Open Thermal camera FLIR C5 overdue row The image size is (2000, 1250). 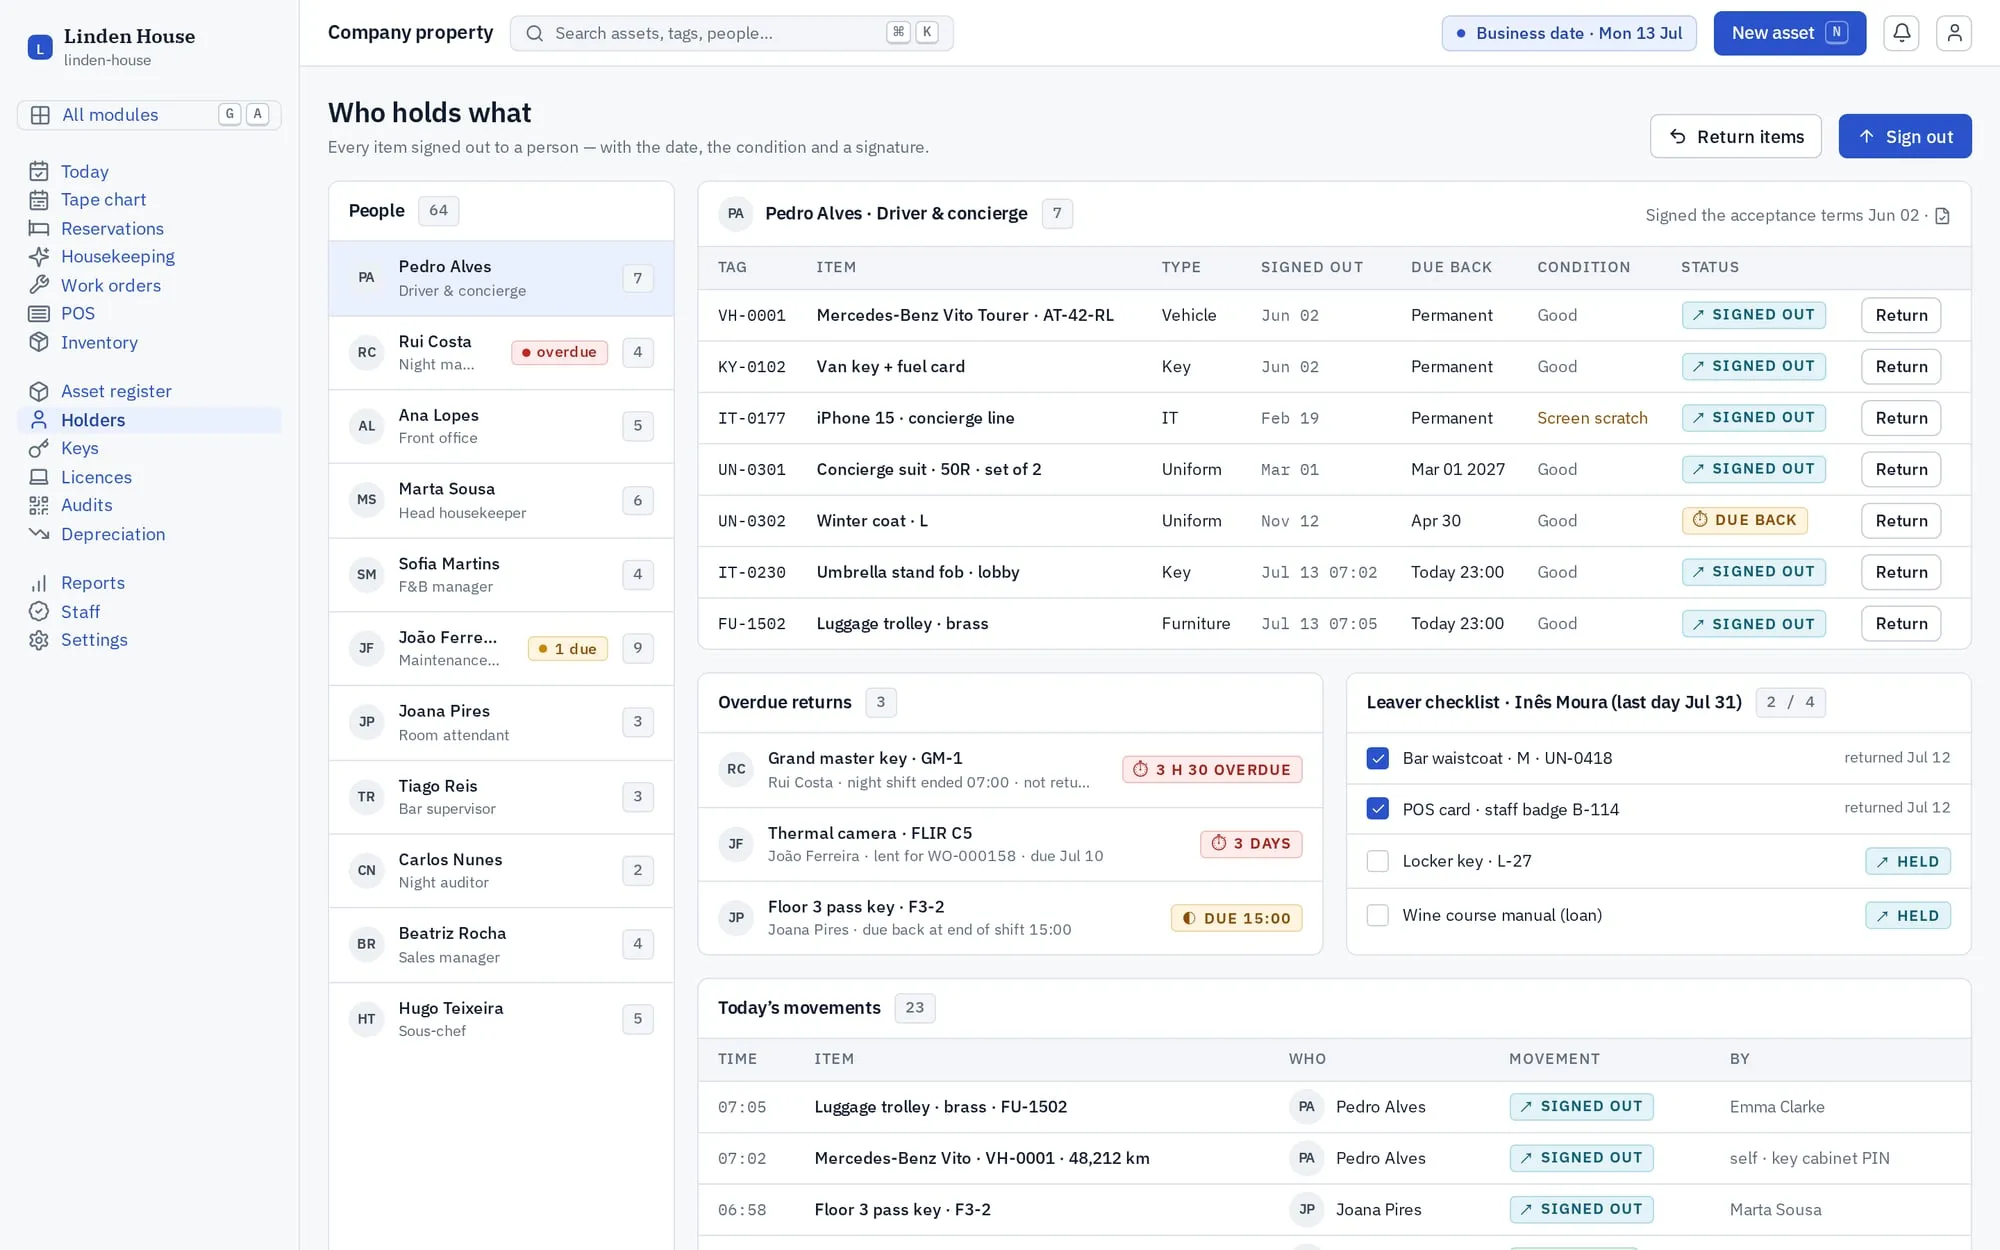click(x=1010, y=844)
